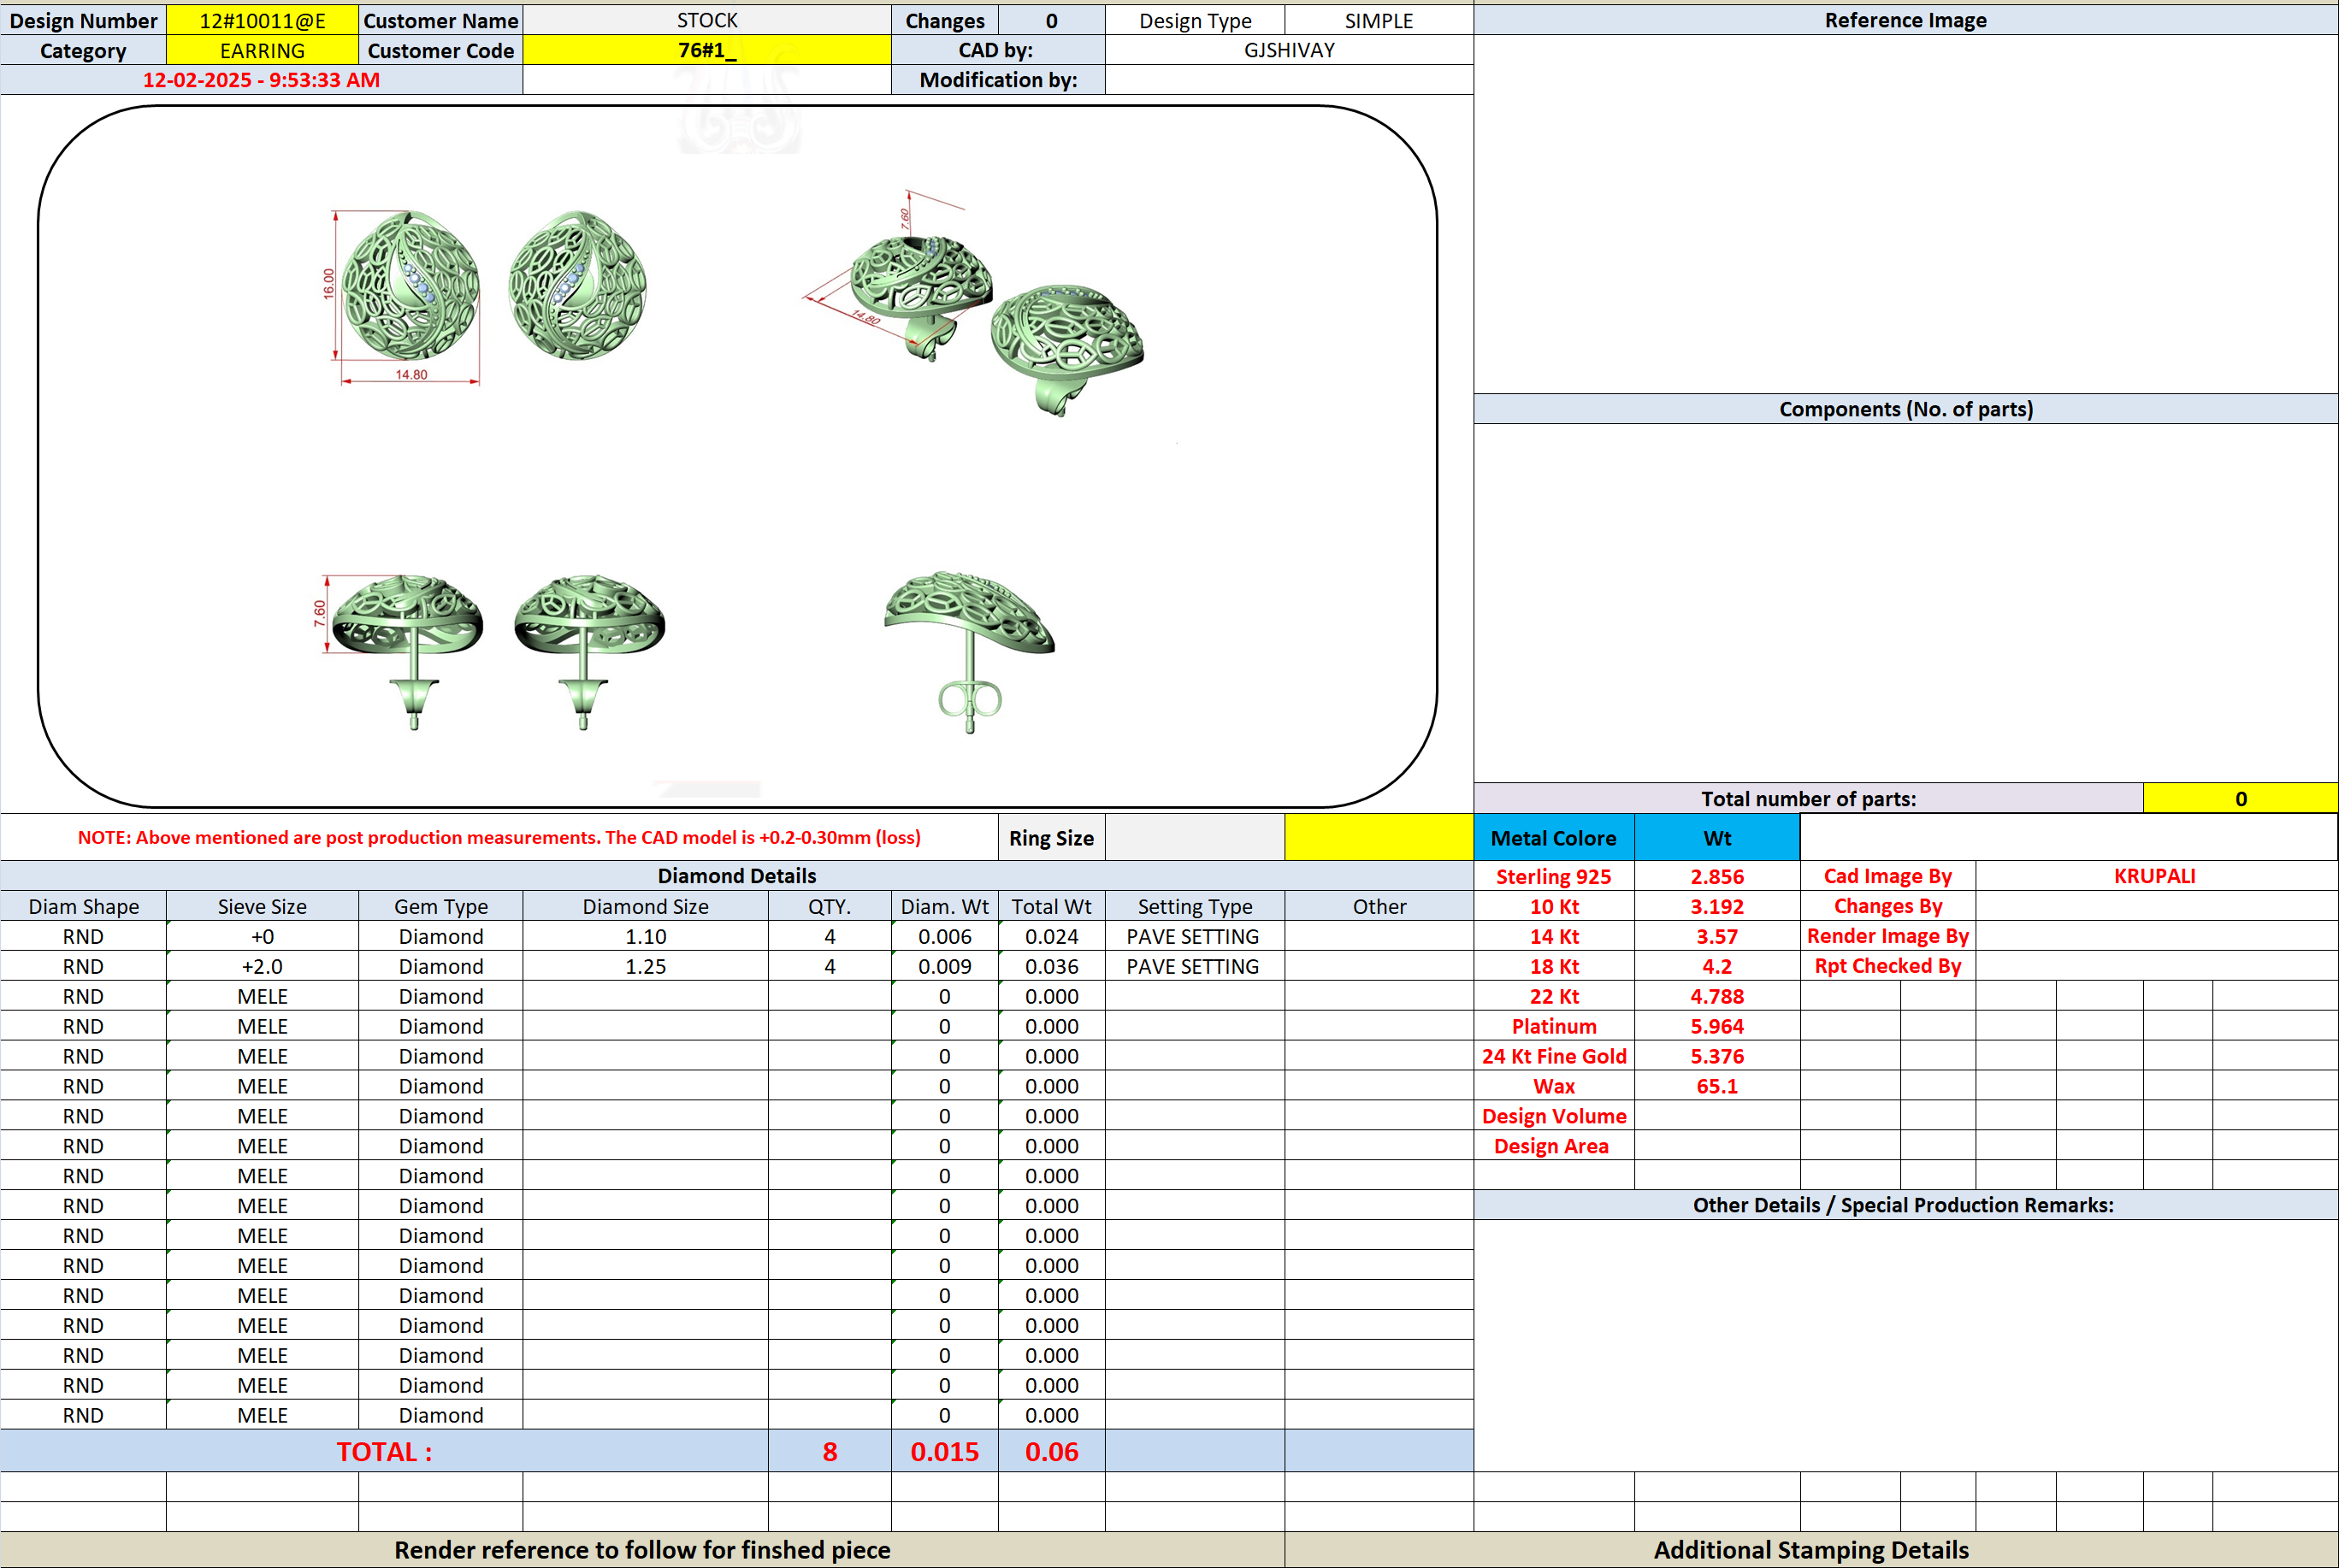Click the yellow total number of parts cell
The image size is (2339, 1568).
coord(2241,798)
